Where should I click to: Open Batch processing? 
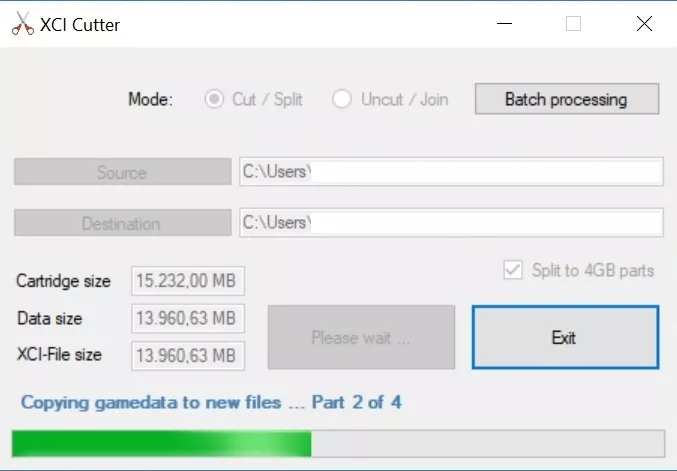click(x=566, y=99)
